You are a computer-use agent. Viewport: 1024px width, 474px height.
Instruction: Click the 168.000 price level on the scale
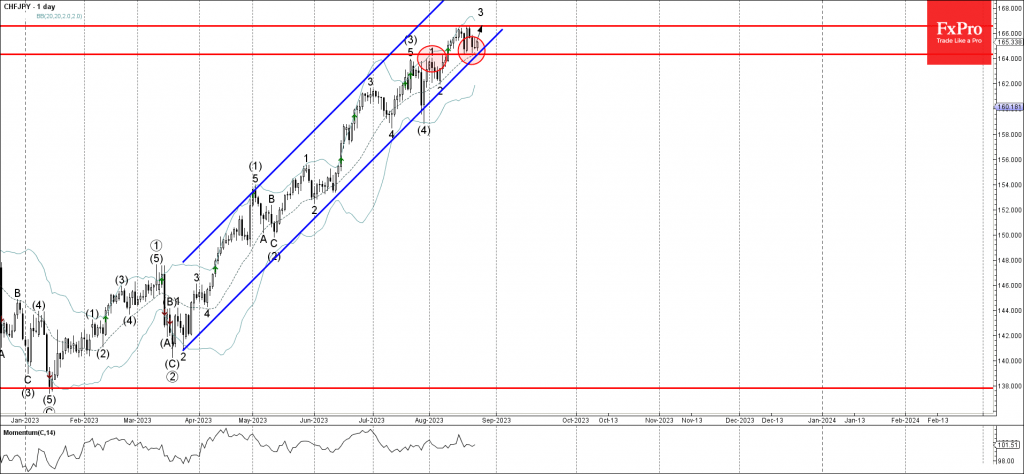(x=1007, y=8)
